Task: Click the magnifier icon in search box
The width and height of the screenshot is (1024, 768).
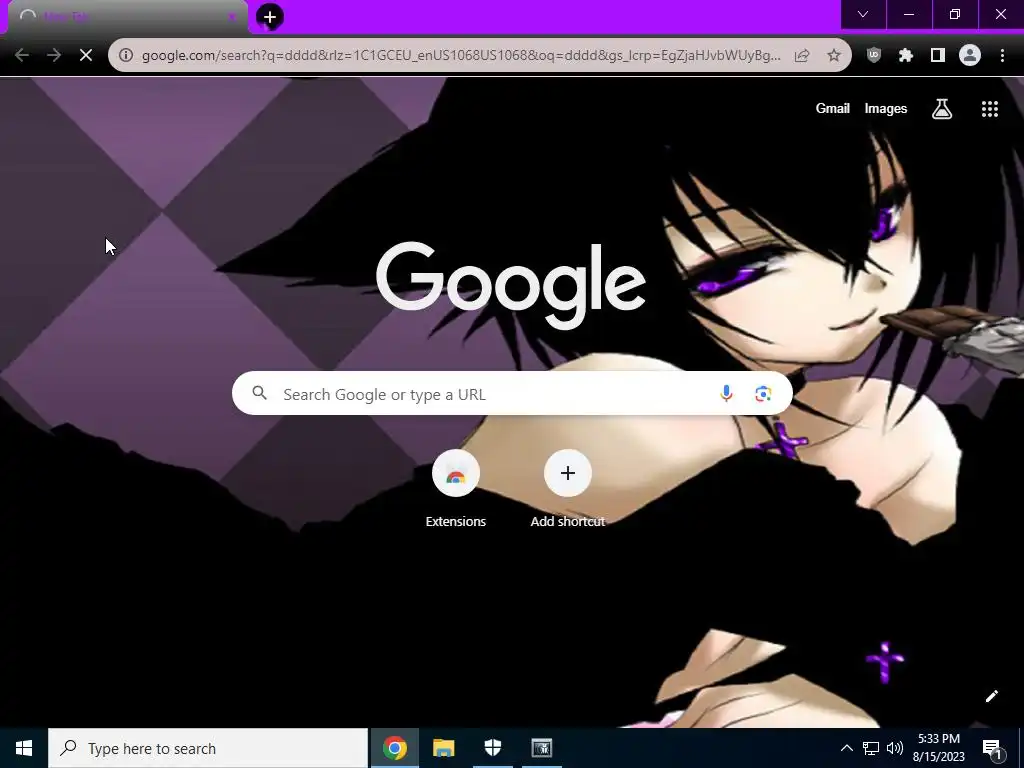Action: click(260, 393)
